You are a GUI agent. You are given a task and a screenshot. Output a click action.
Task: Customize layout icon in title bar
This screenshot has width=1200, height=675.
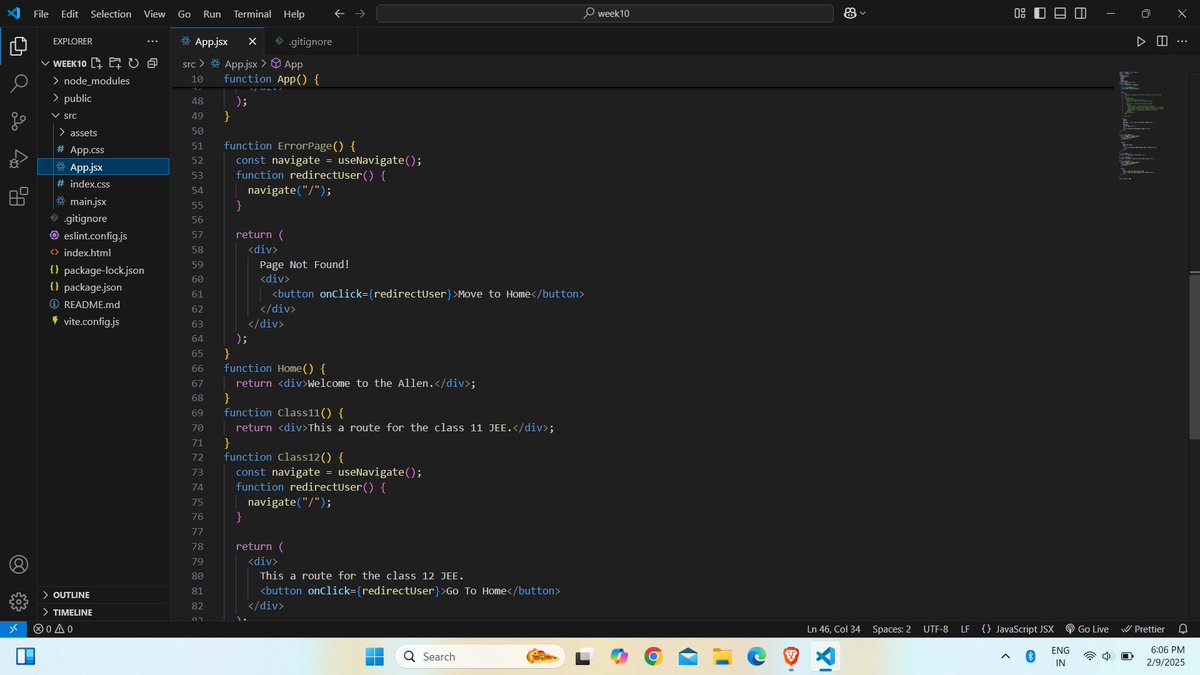pyautogui.click(x=1020, y=13)
